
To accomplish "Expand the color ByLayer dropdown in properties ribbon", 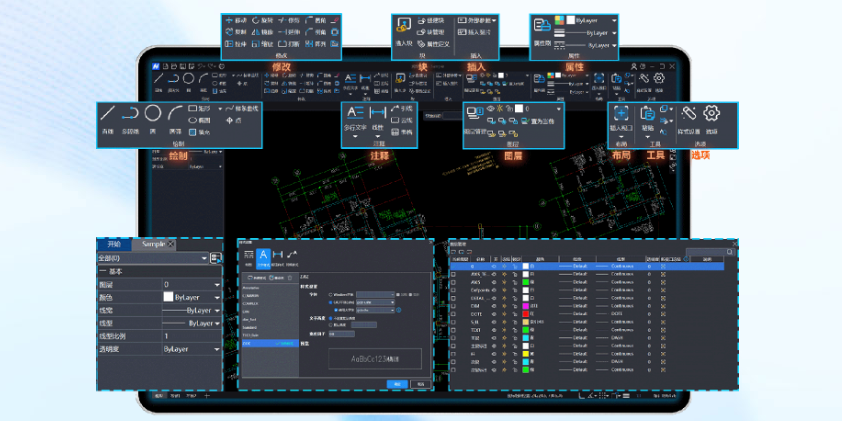I will tap(612, 19).
